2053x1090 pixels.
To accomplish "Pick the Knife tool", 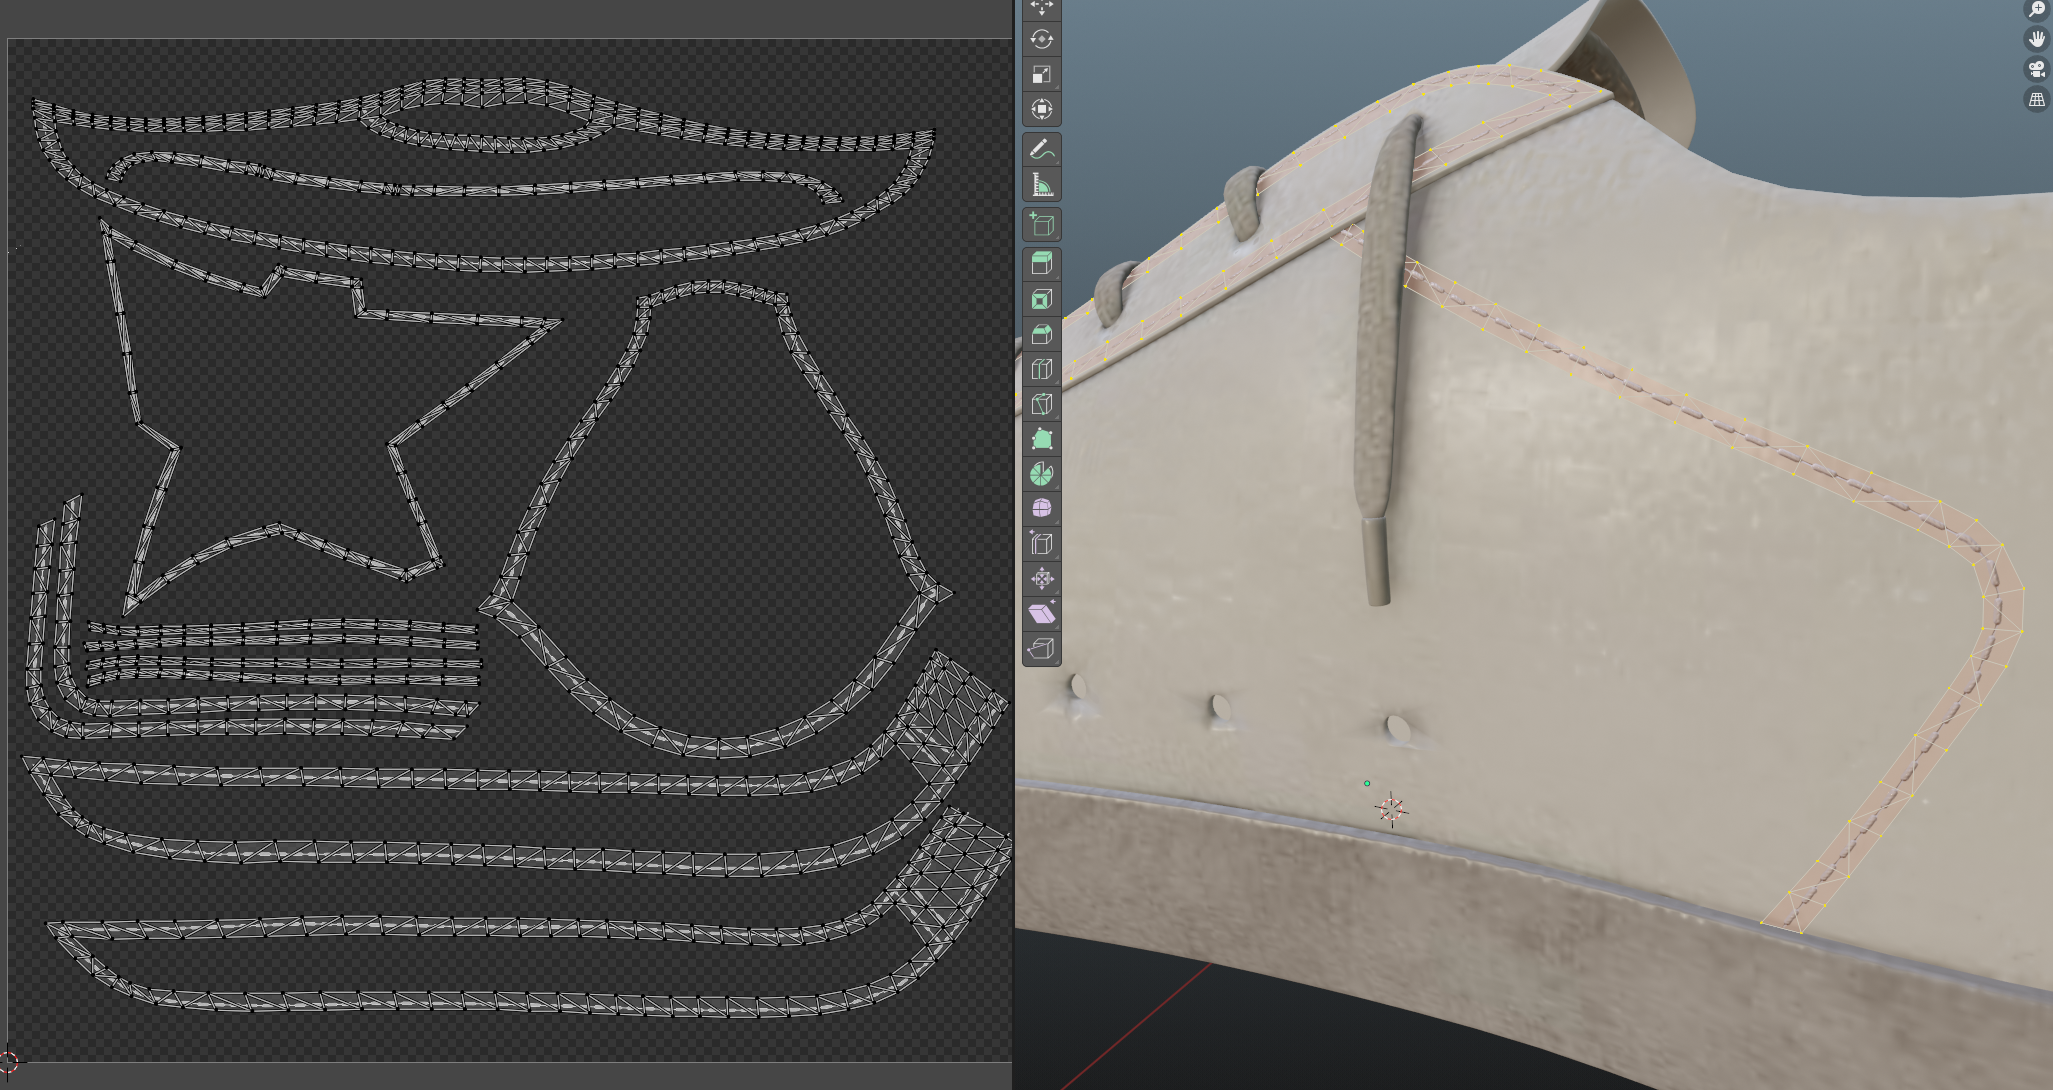I will [x=1041, y=404].
